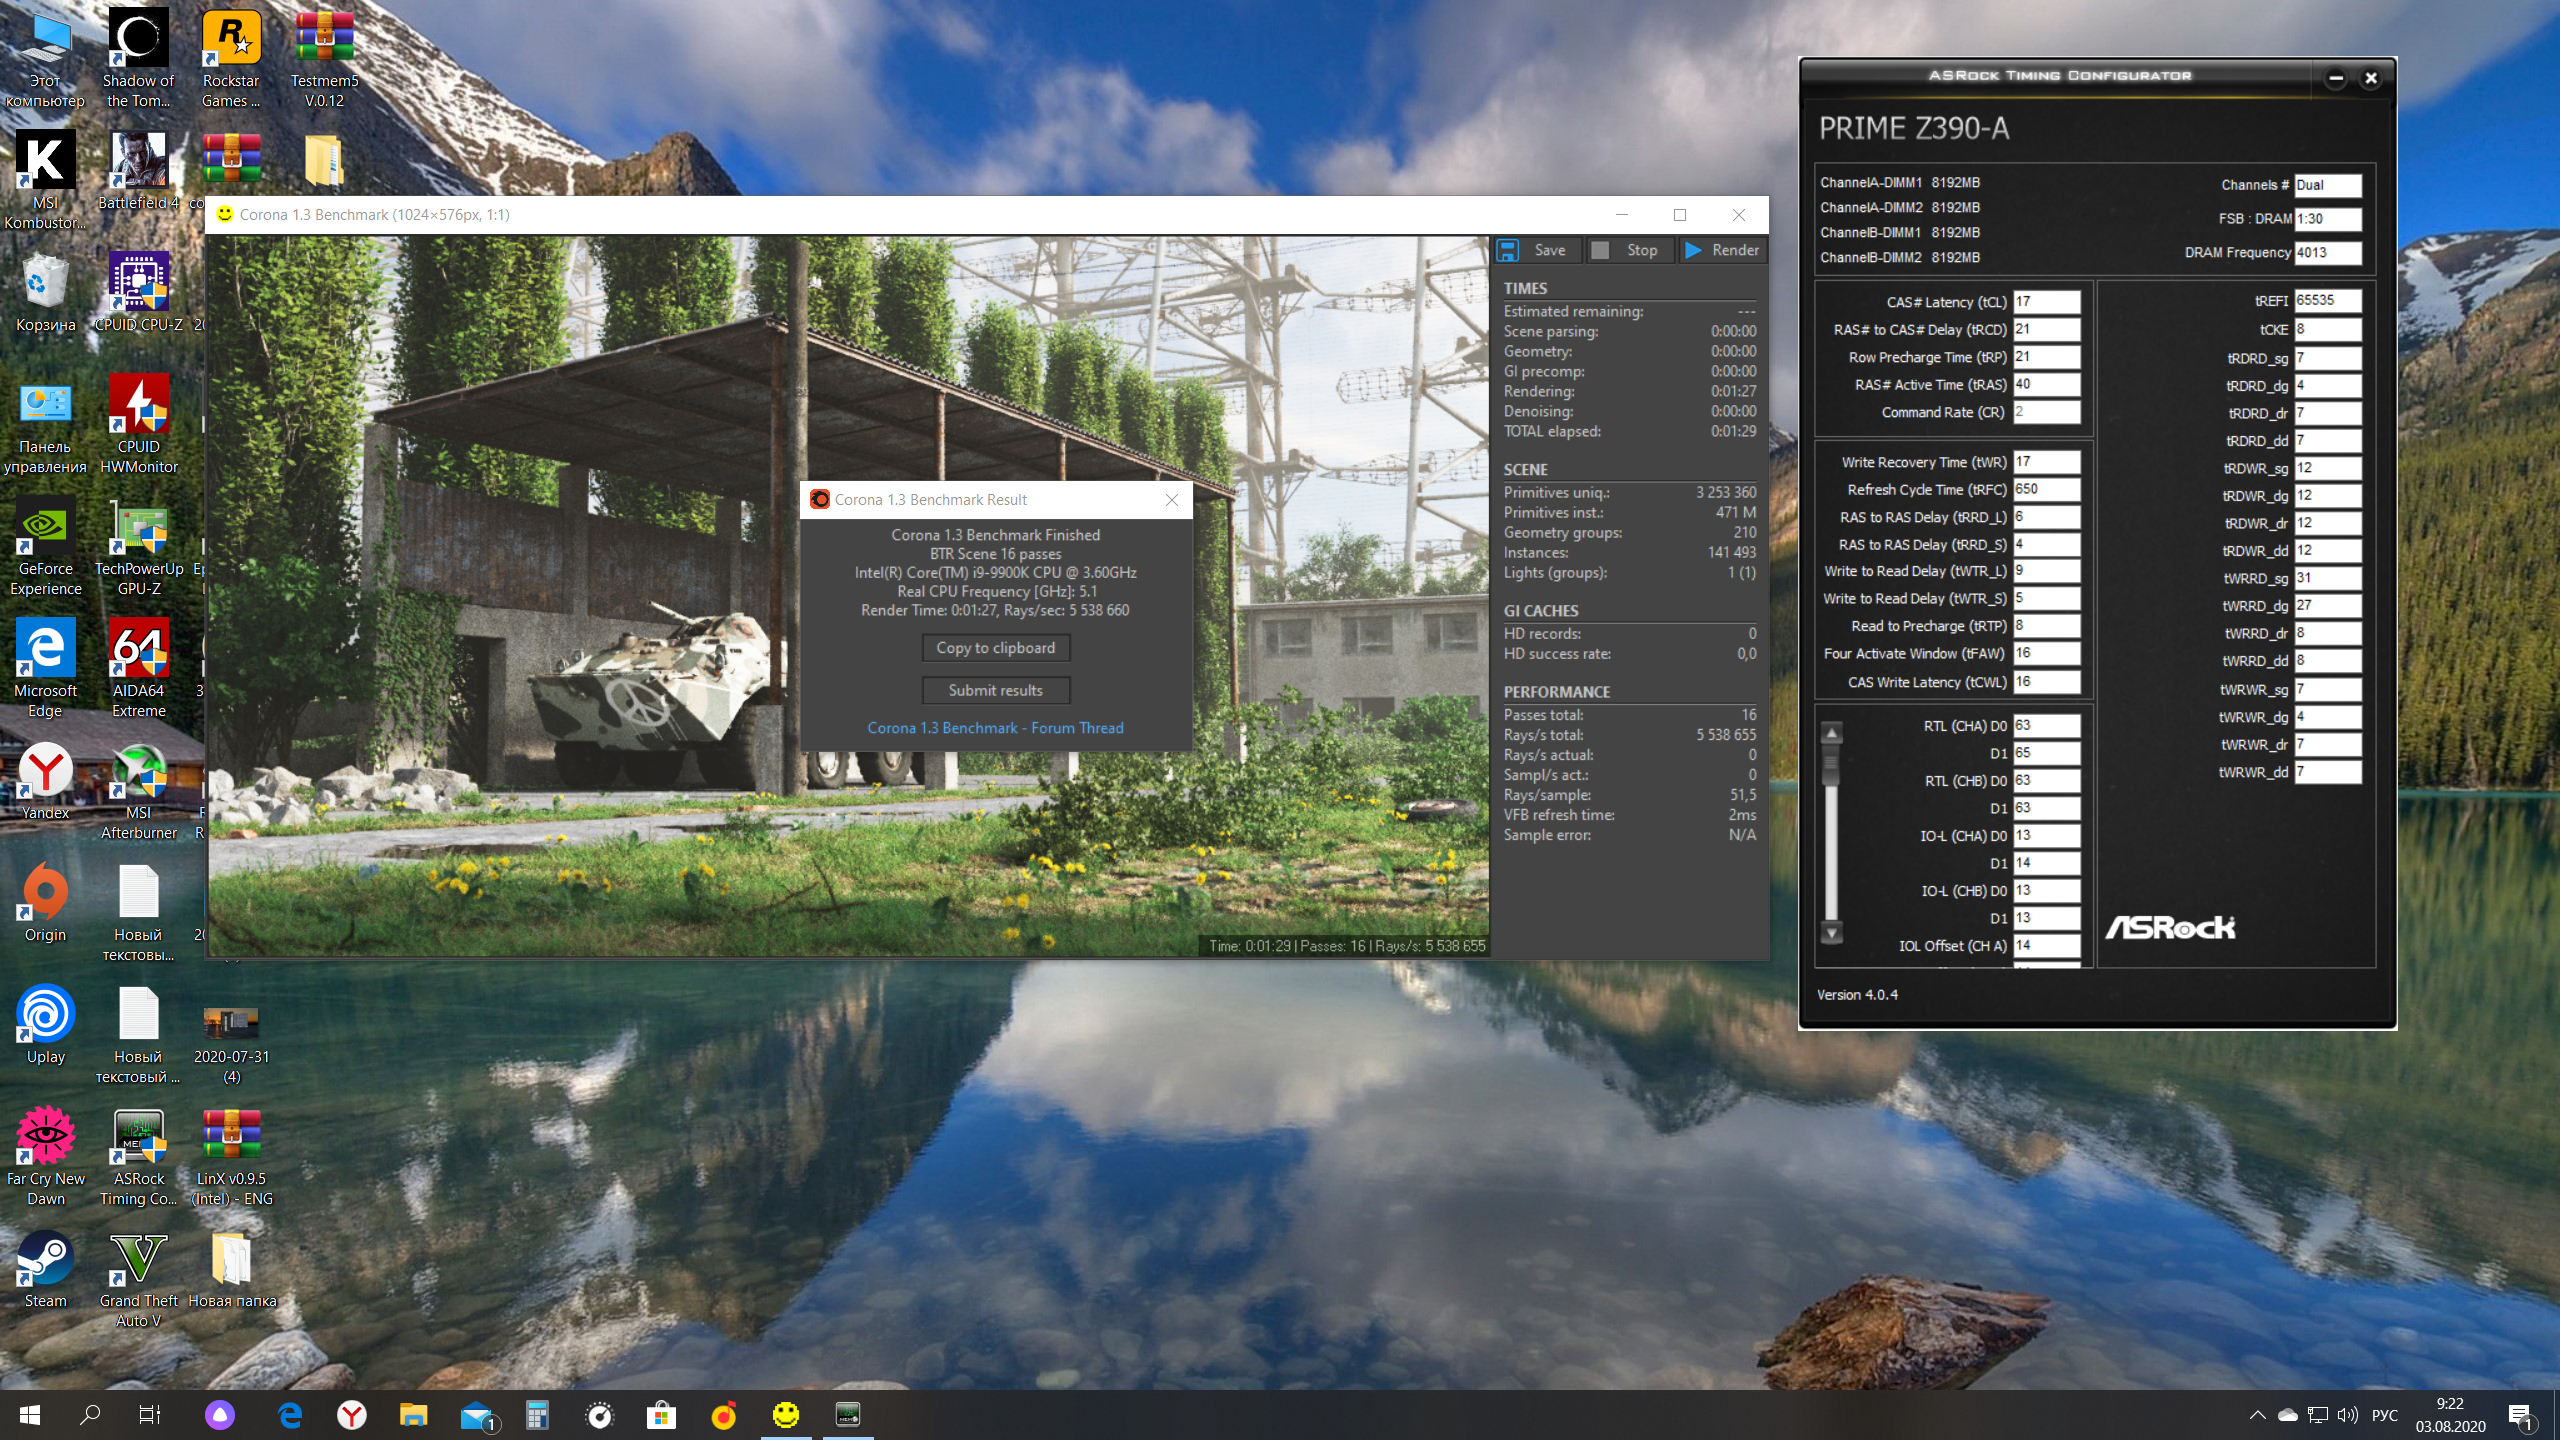Open the Corona 1.3 Benchmark Forum Thread link
Image resolution: width=2560 pixels, height=1440 pixels.
(x=995, y=728)
